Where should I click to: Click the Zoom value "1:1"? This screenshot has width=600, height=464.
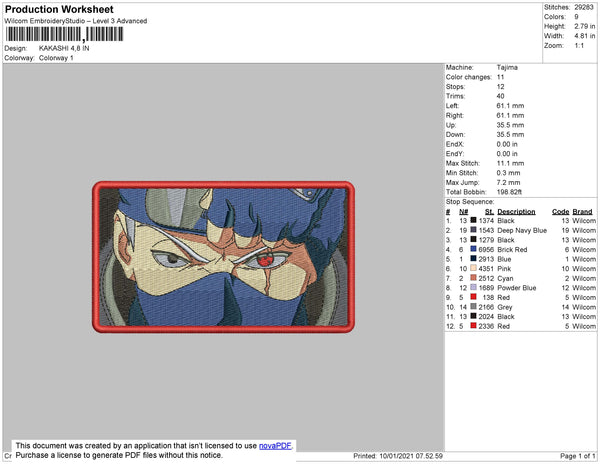(579, 46)
